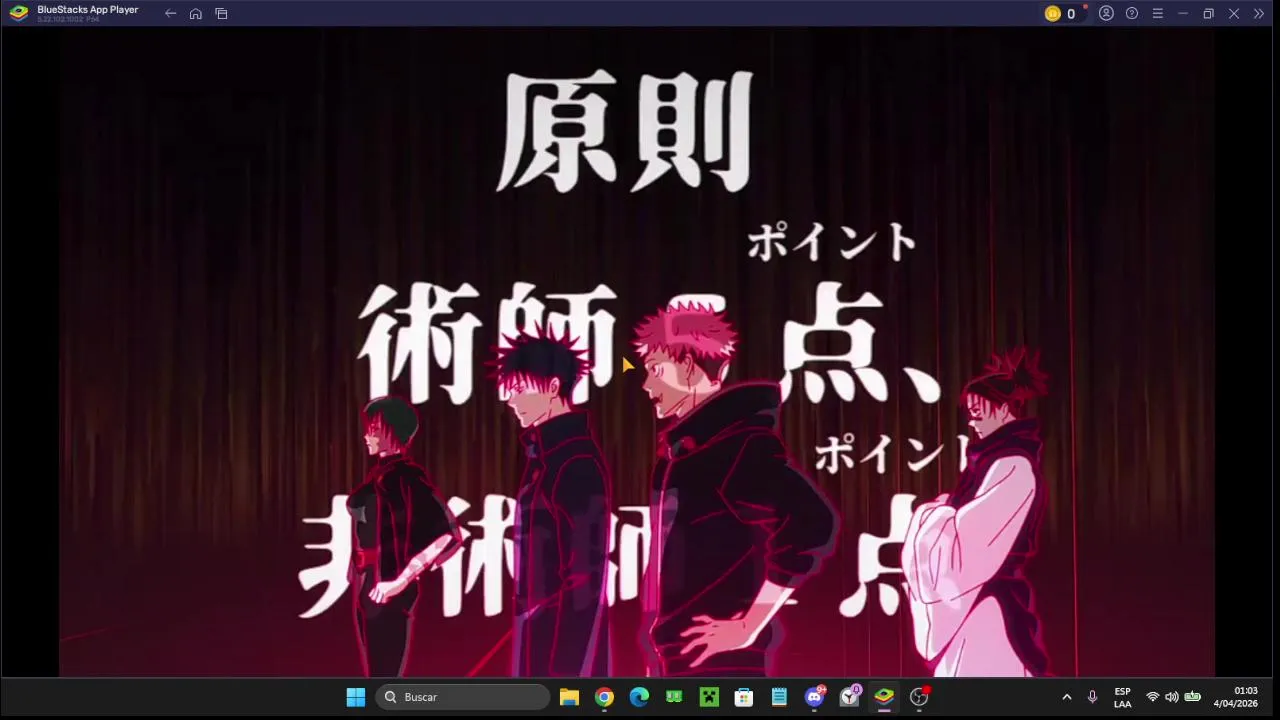Launch Microsoft Edge from taskbar
This screenshot has height=720, width=1280.
pyautogui.click(x=639, y=697)
